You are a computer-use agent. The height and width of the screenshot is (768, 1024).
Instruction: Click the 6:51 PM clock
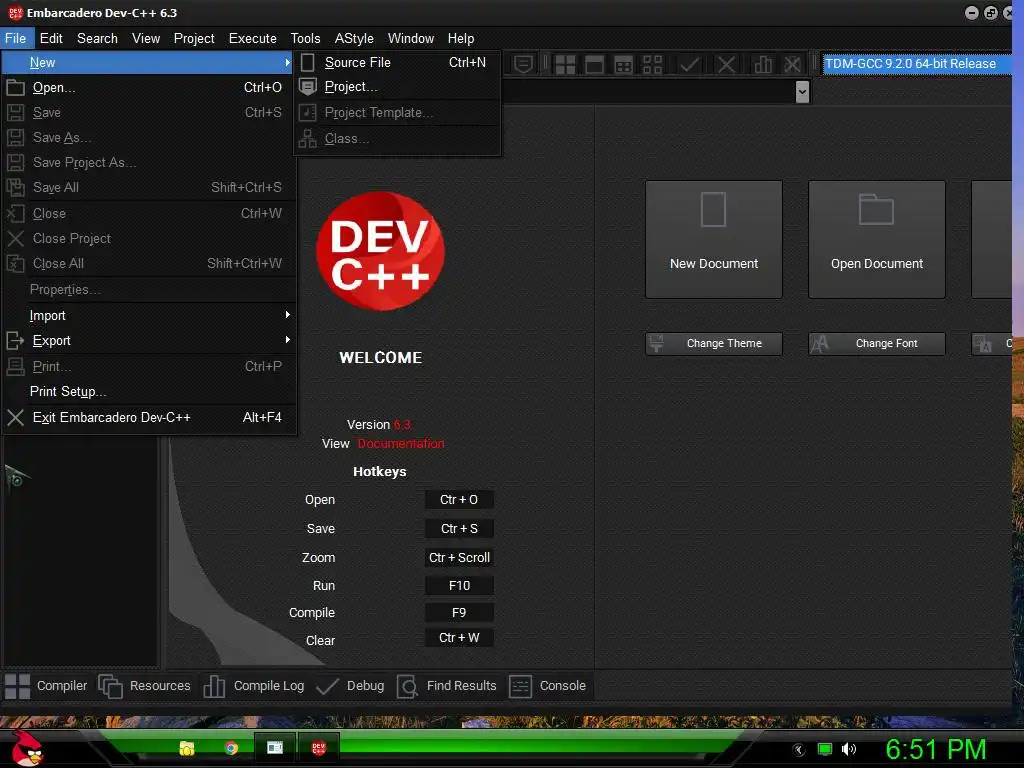click(x=935, y=750)
